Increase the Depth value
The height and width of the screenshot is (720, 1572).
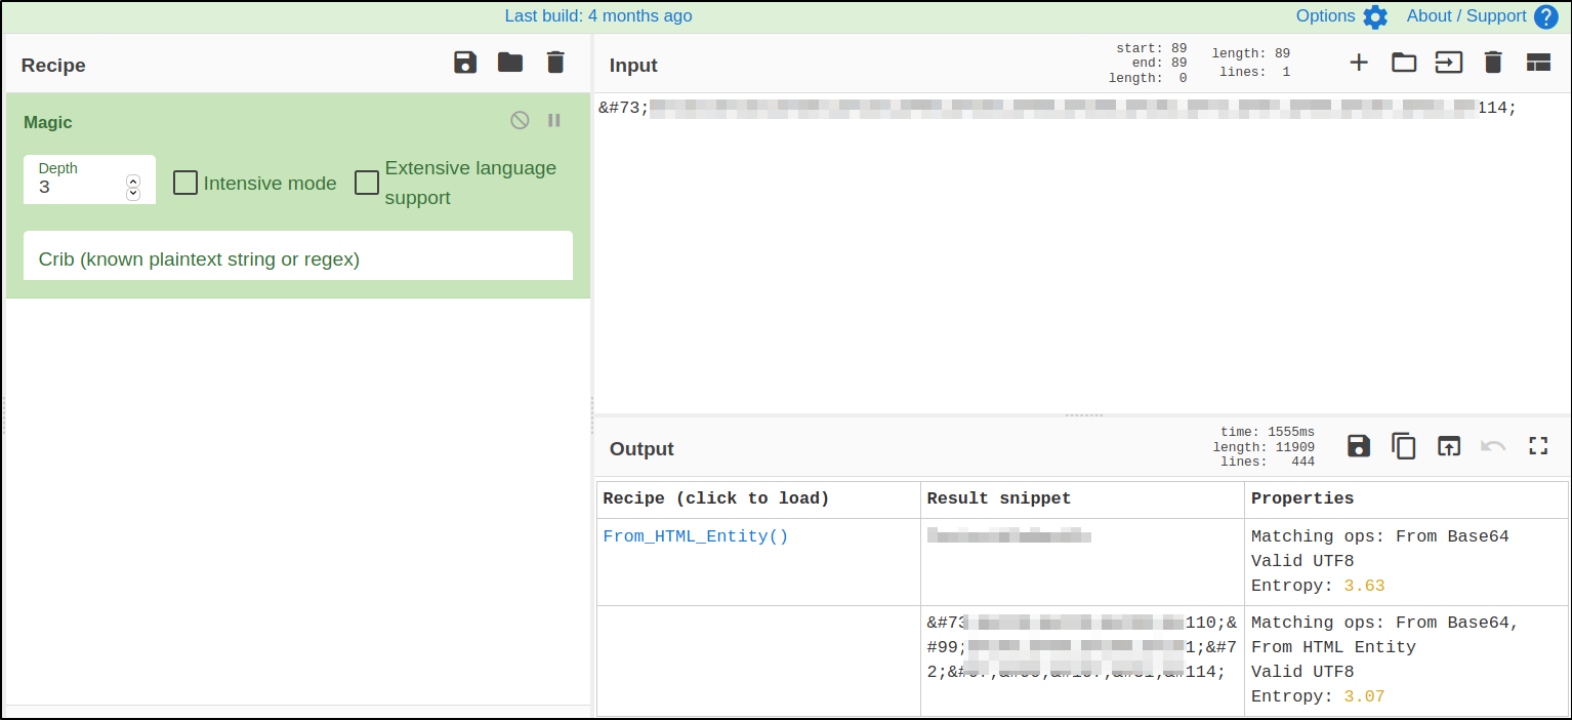tap(133, 181)
